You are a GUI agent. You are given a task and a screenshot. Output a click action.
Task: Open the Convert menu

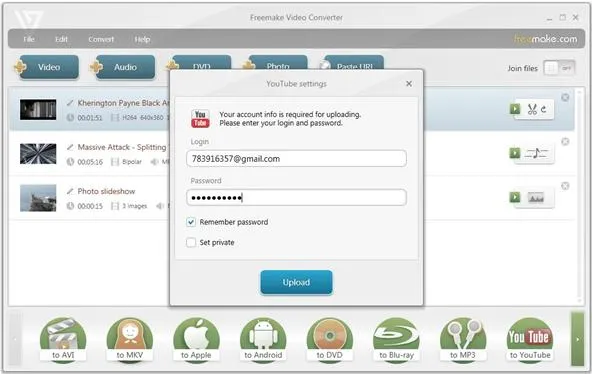coord(101,39)
